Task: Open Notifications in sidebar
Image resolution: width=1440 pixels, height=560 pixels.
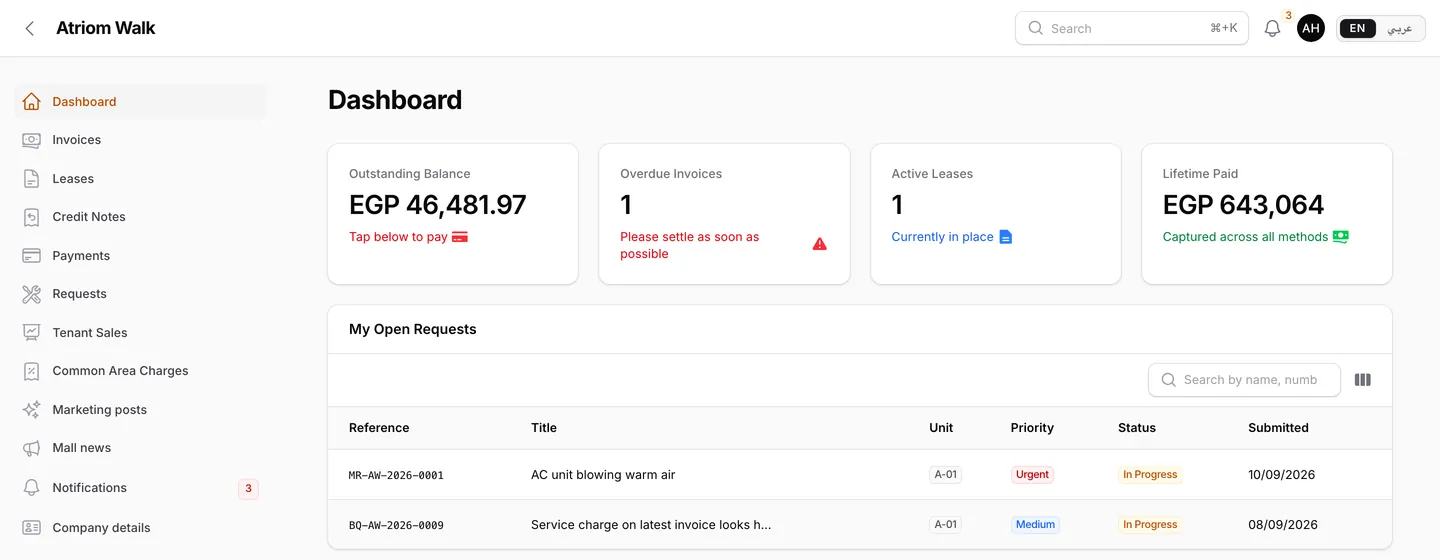Action: 141,487
